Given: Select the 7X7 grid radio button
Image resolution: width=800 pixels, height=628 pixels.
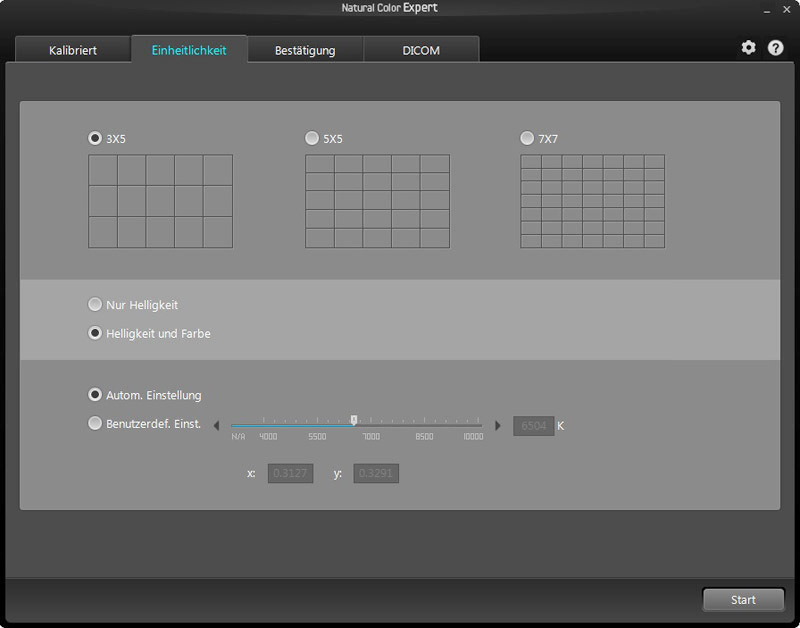Looking at the screenshot, I should coord(527,138).
